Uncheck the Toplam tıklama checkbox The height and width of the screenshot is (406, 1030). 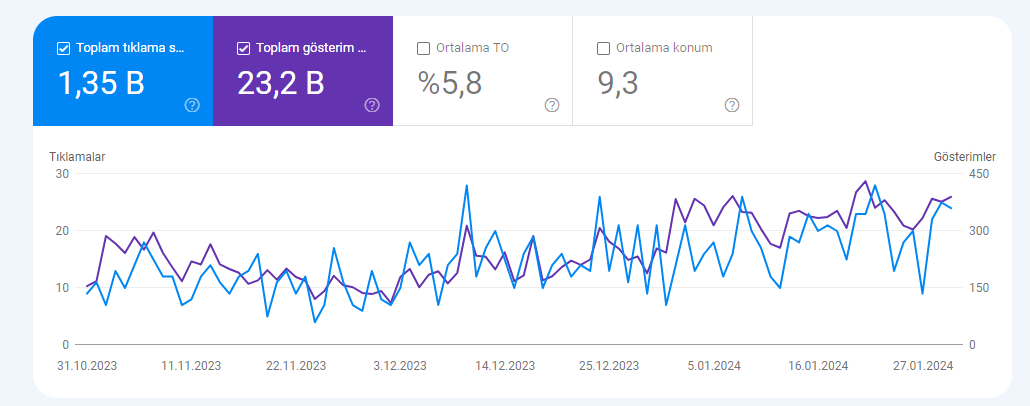(x=64, y=48)
